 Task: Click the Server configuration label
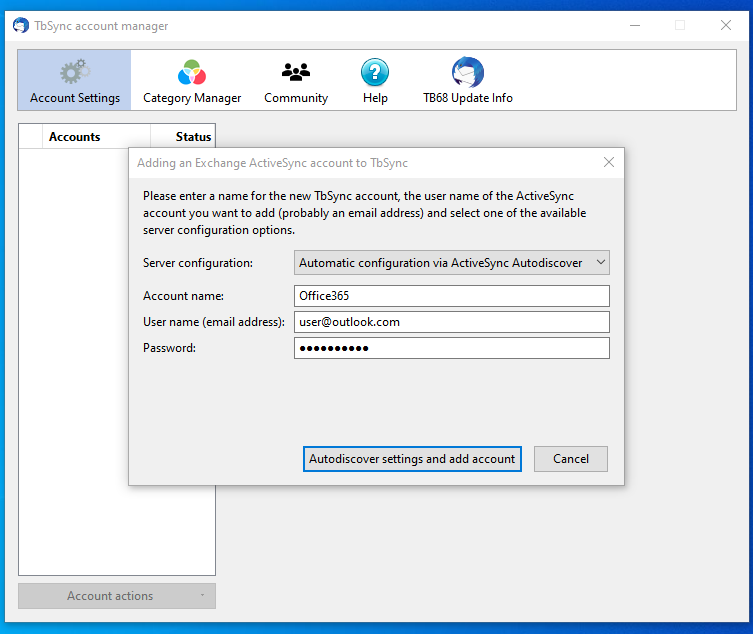198,263
